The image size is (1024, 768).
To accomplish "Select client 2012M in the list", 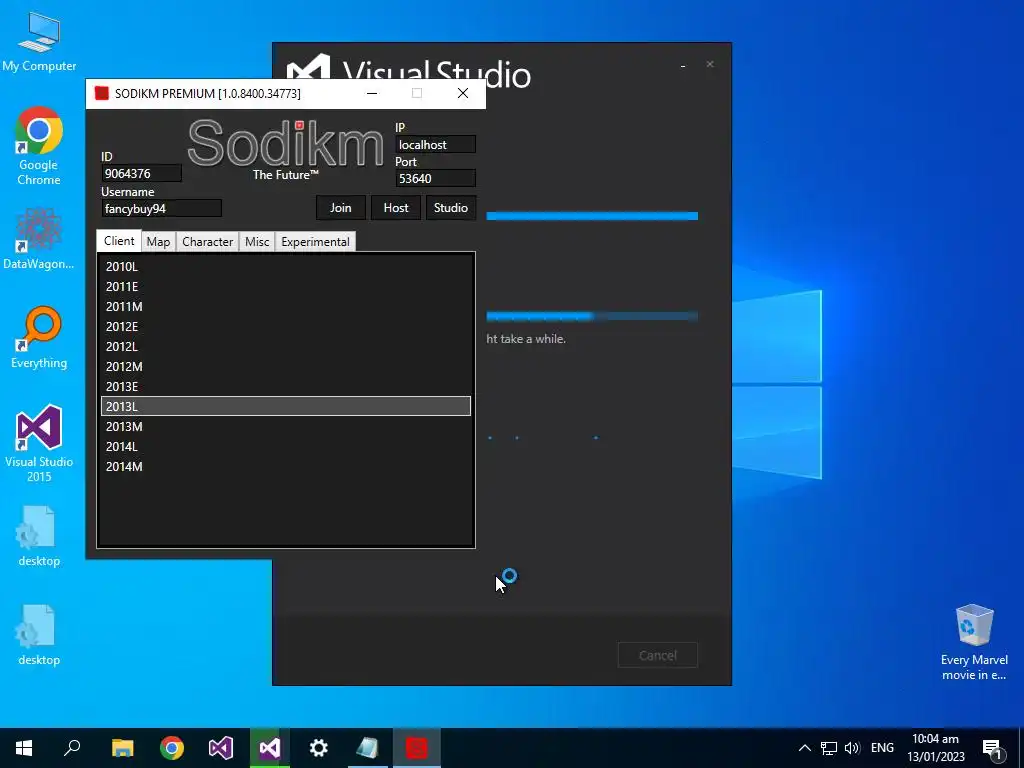I will (286, 366).
